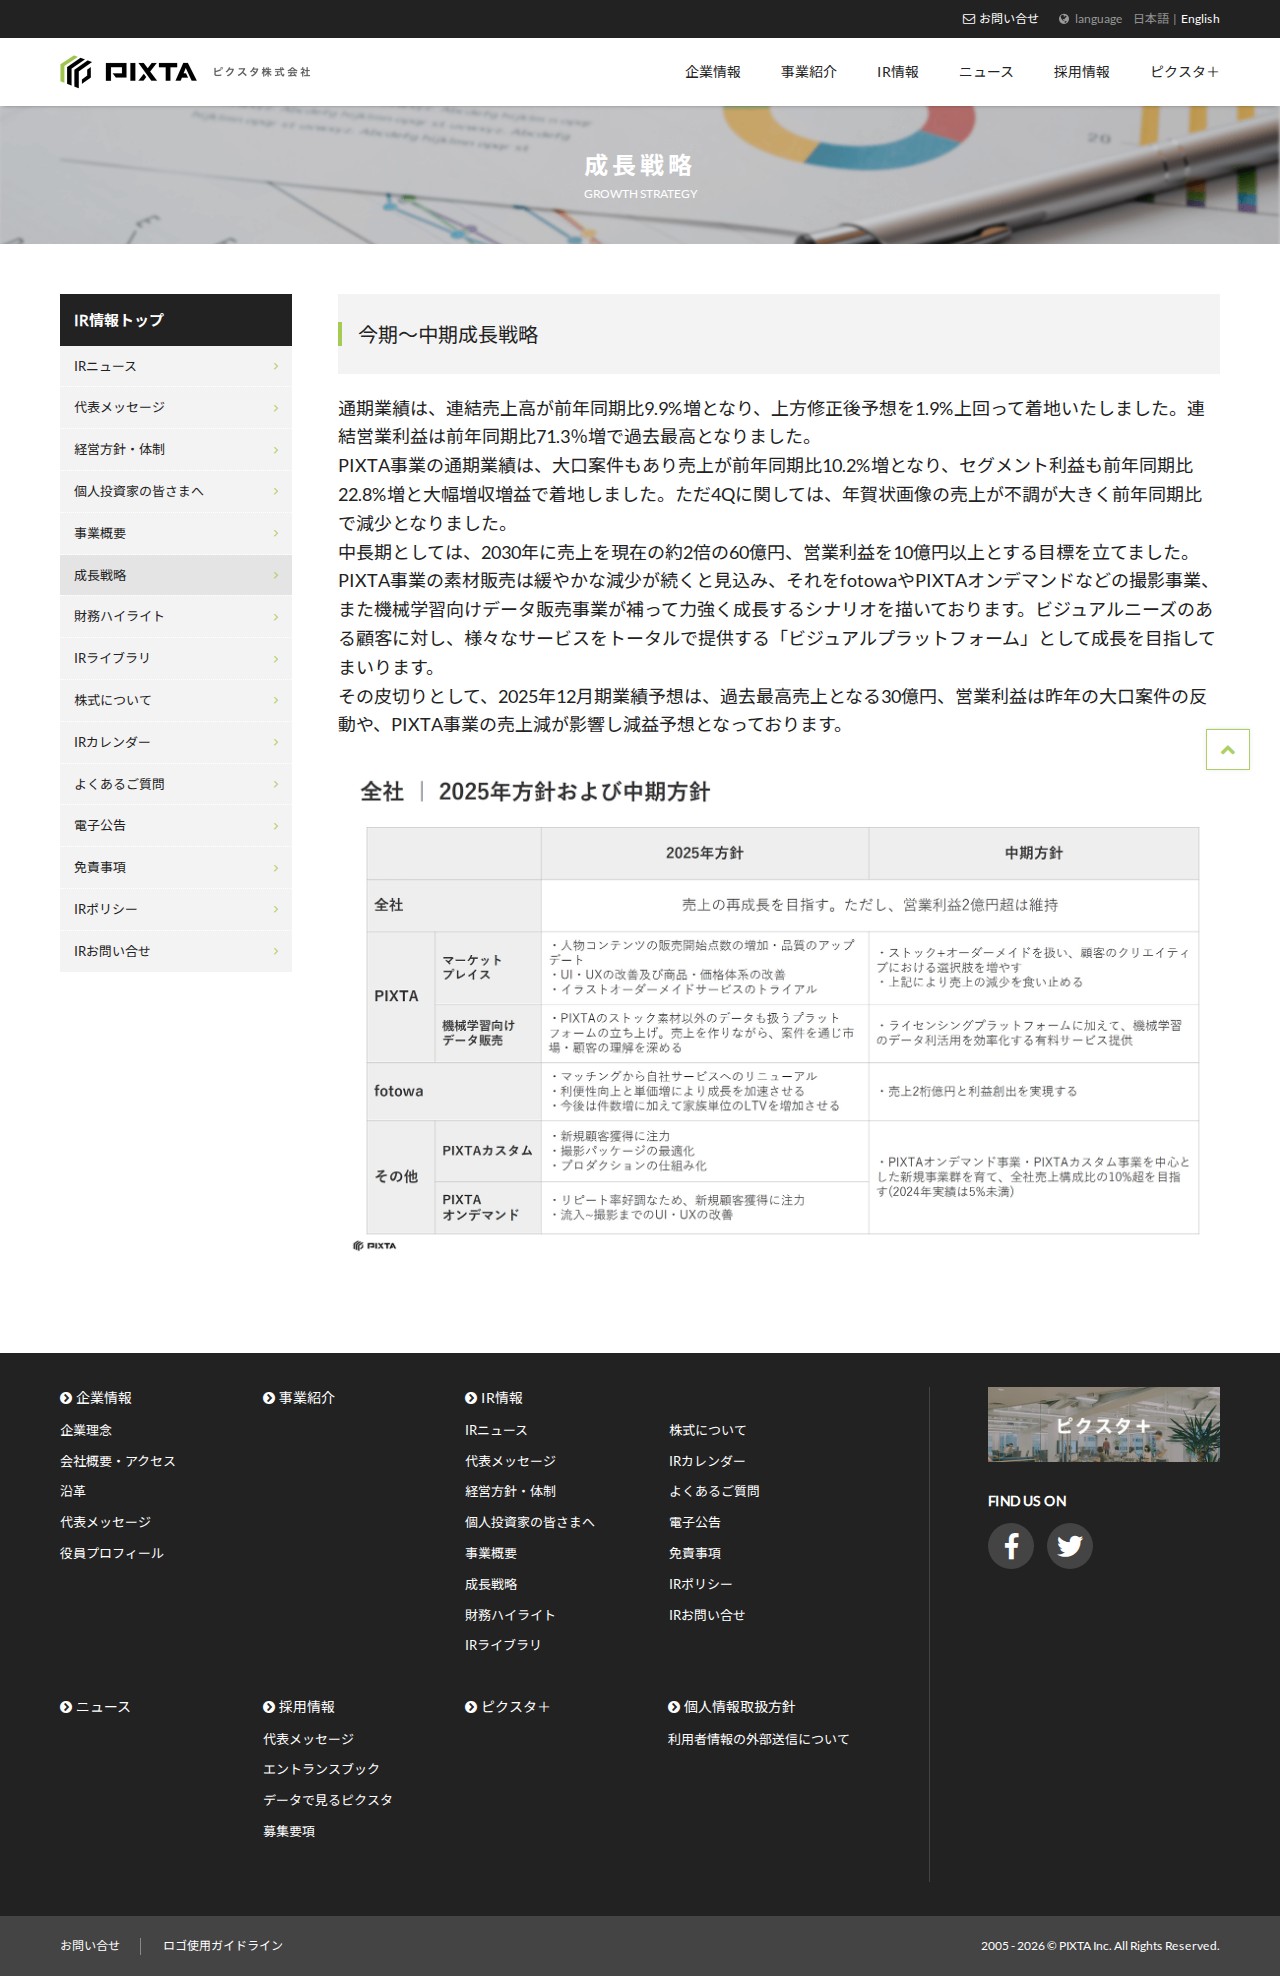This screenshot has height=1976, width=1280.
Task: Open footer IRカレンダー link
Action: click(707, 1462)
